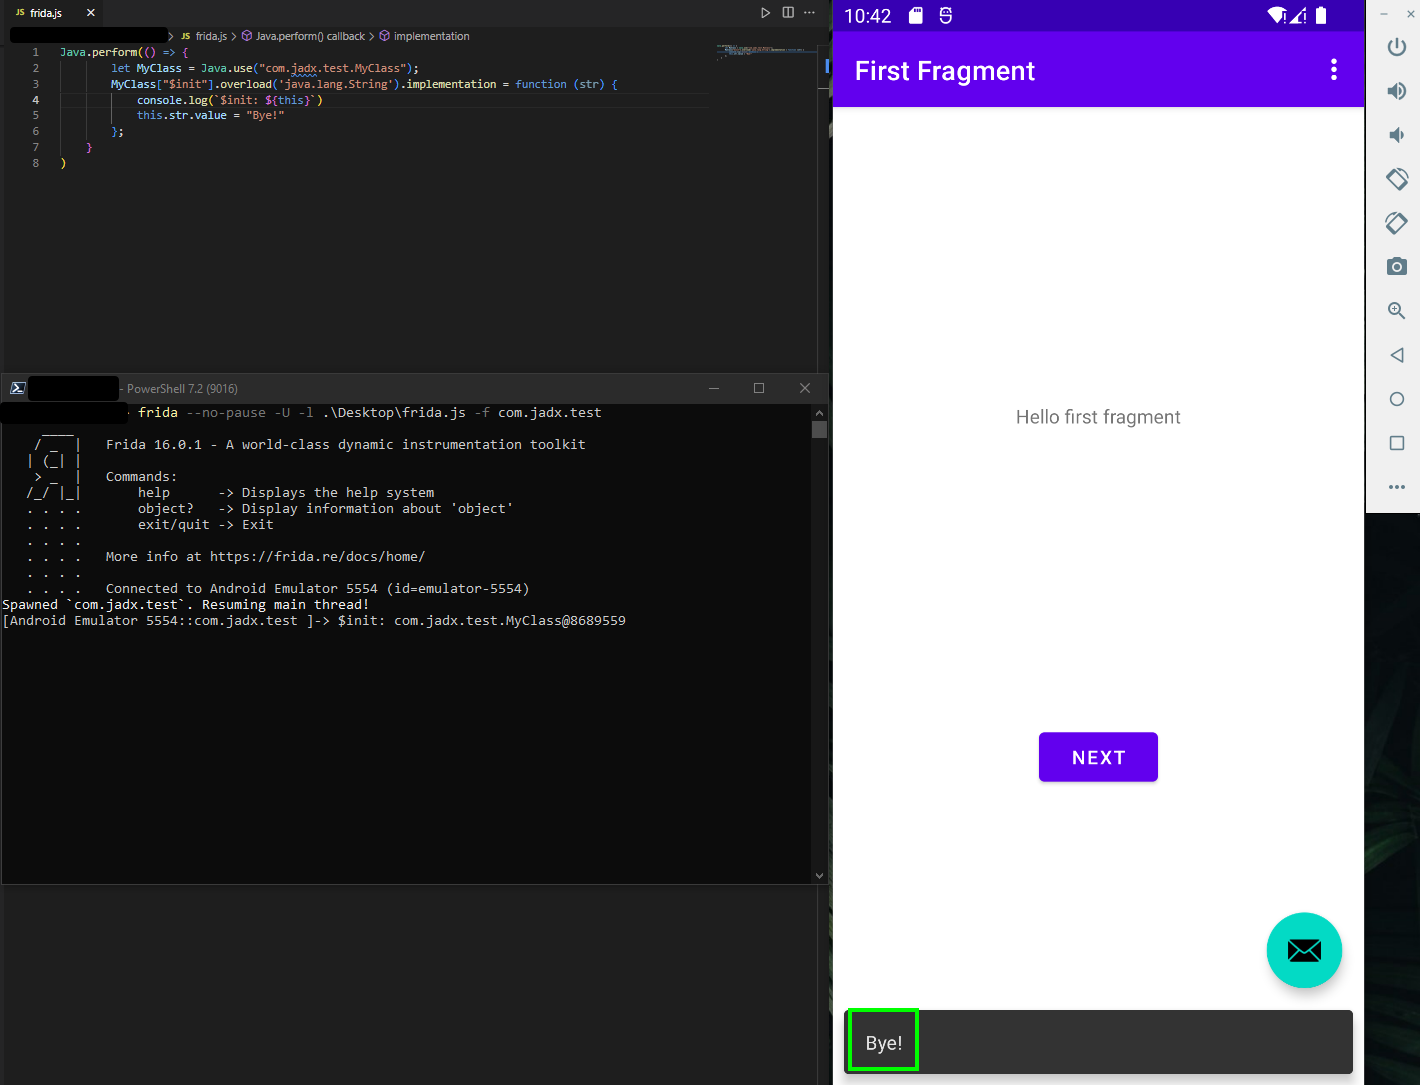Tap the email floating action button
This screenshot has width=1420, height=1085.
(x=1304, y=950)
